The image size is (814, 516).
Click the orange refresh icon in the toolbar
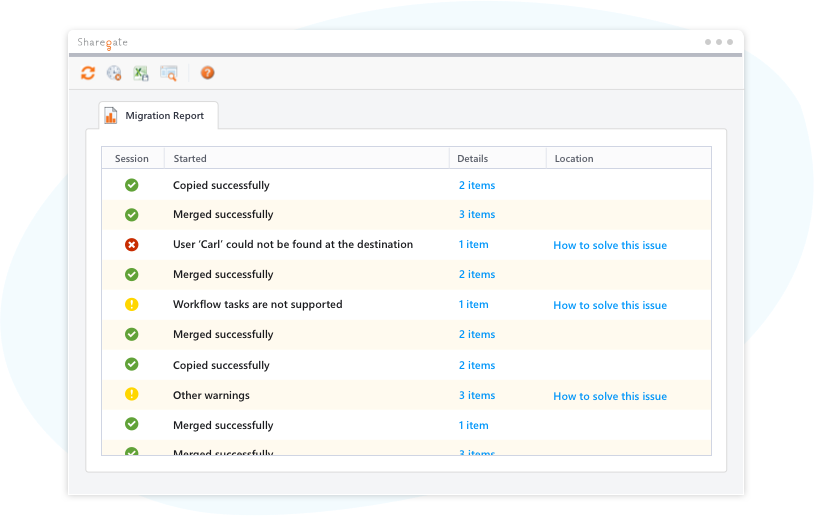[x=88, y=73]
